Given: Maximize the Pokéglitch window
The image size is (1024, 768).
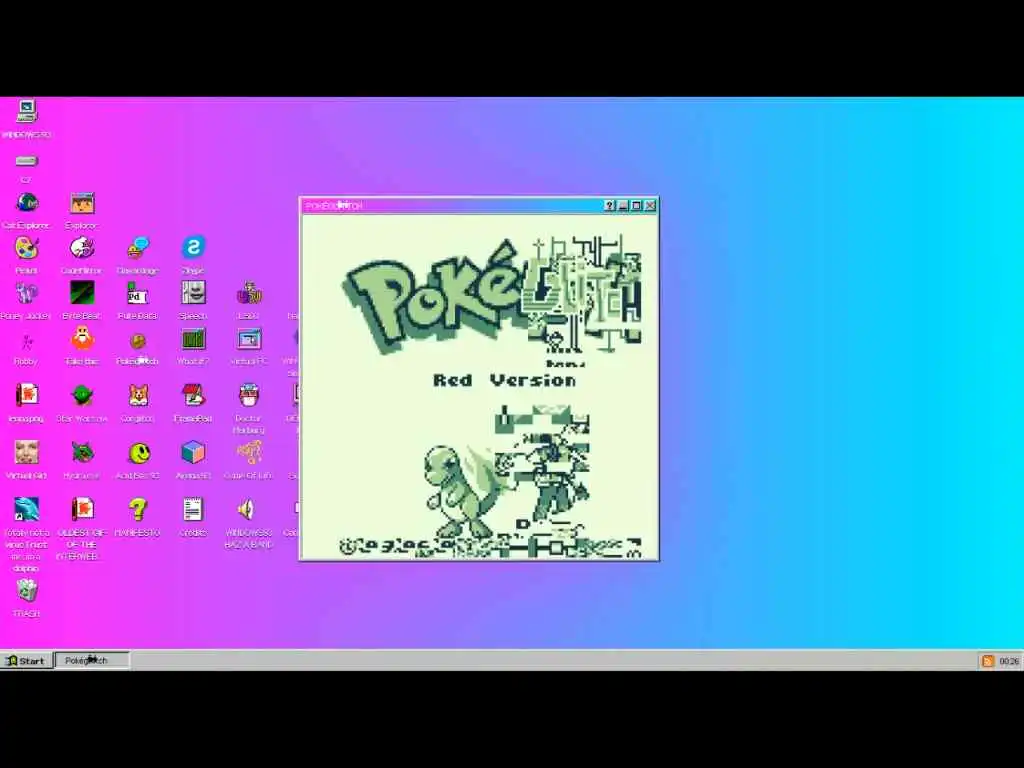Looking at the screenshot, I should [x=637, y=206].
